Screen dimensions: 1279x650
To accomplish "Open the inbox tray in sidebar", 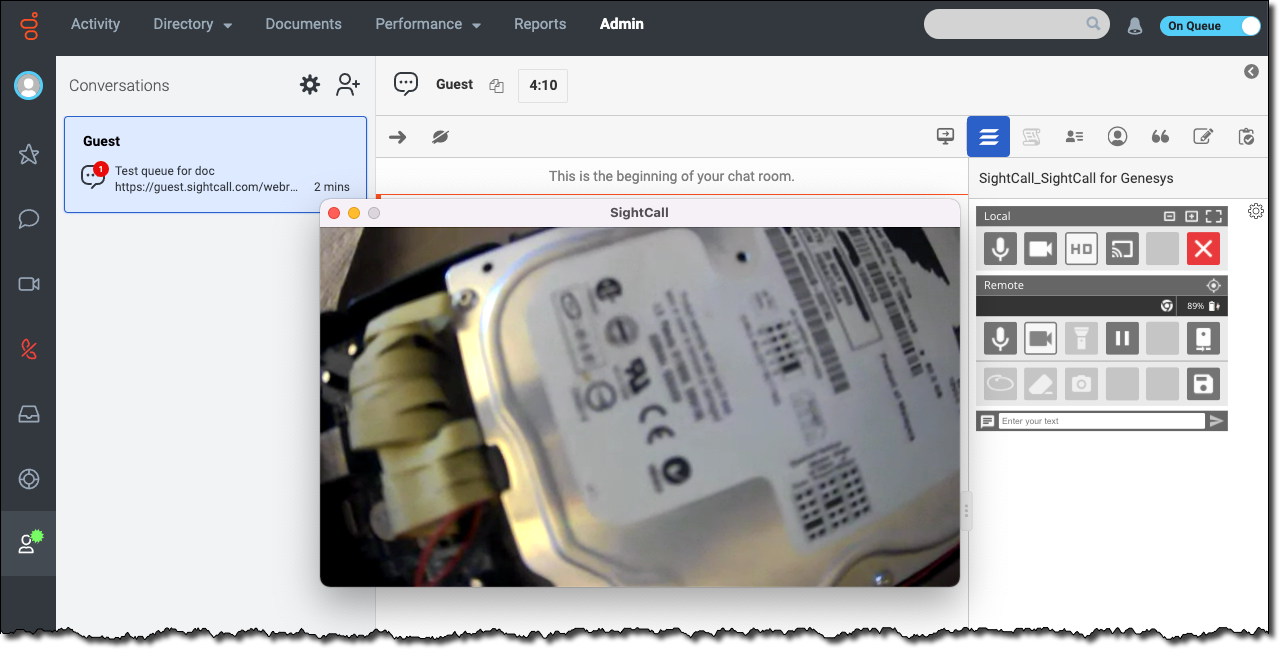I will pyautogui.click(x=29, y=414).
